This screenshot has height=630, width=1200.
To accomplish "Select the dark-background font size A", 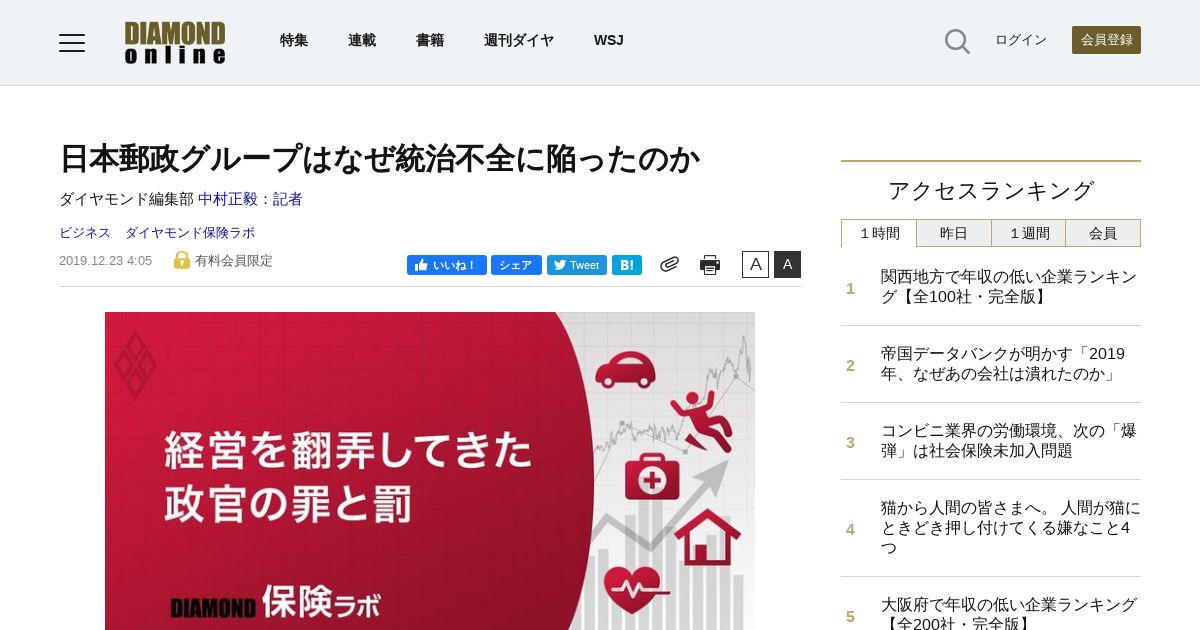I will (x=787, y=264).
